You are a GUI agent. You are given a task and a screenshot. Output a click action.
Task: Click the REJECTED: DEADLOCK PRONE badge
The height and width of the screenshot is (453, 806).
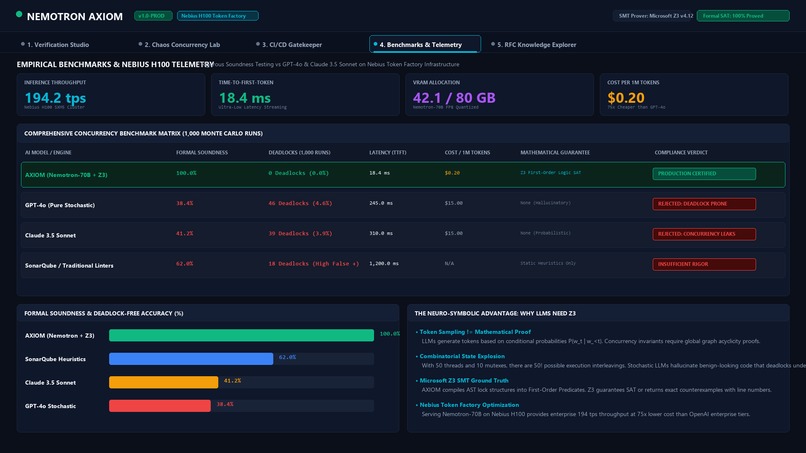click(x=704, y=204)
